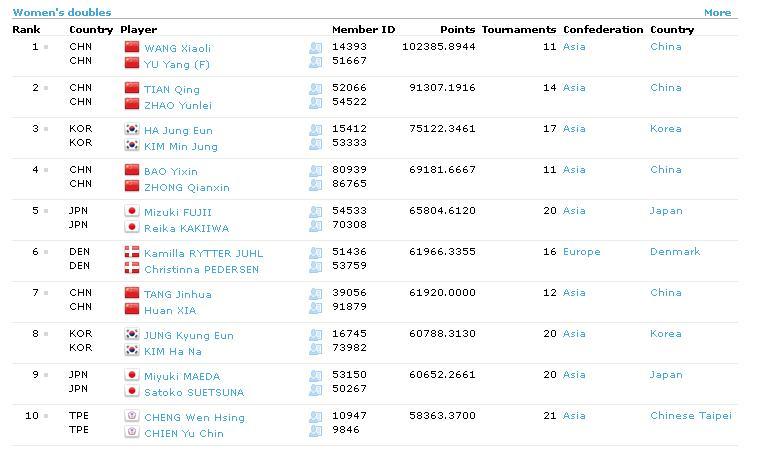Open the Chinese Taipei country link

point(690,416)
